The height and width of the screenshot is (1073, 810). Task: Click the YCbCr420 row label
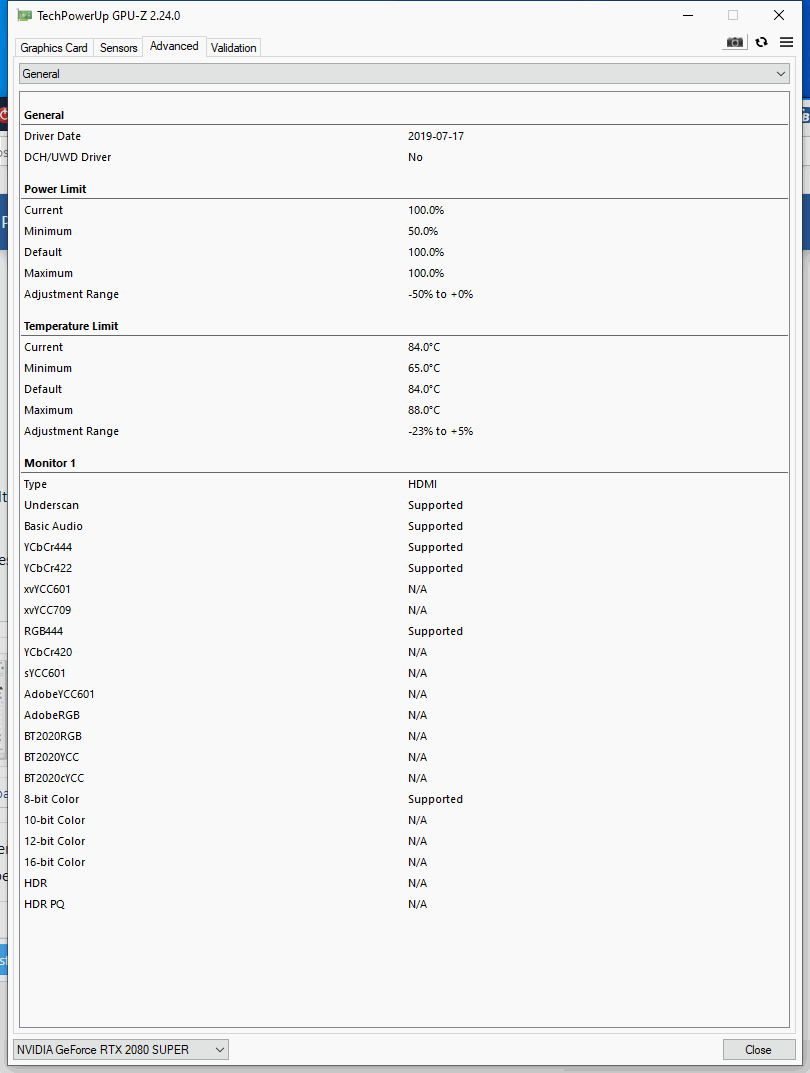coord(48,652)
